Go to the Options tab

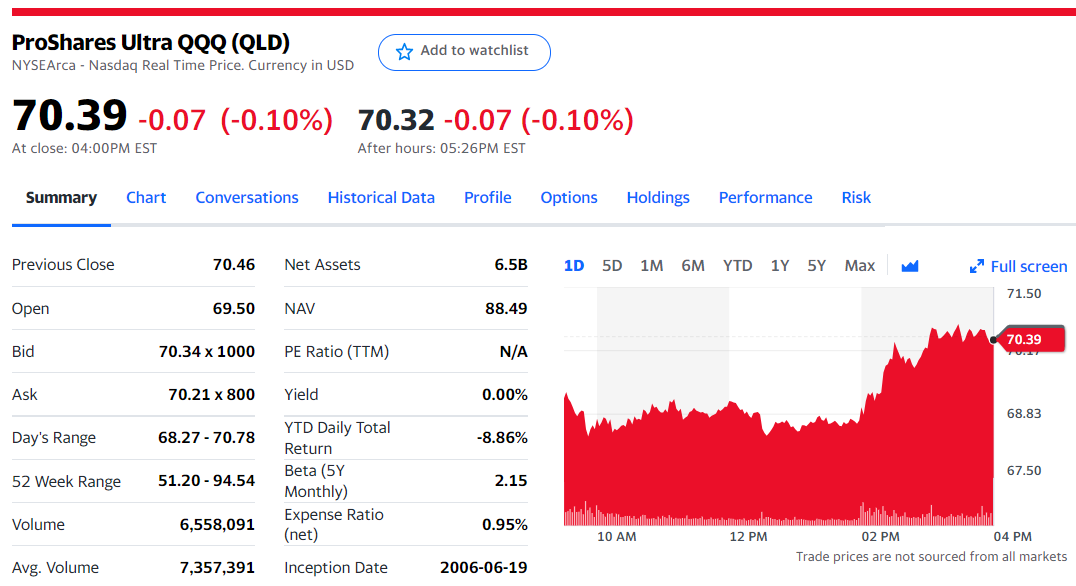pos(569,198)
